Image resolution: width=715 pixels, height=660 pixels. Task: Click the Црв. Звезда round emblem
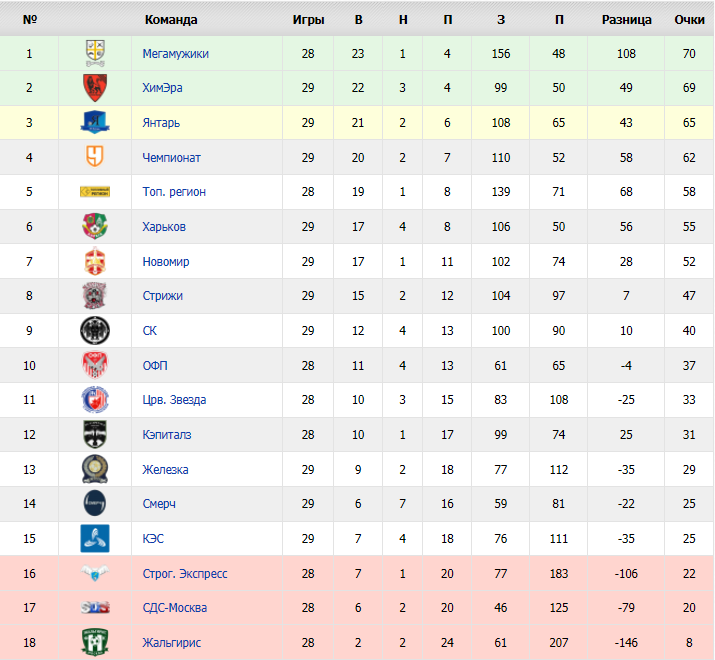pos(95,400)
